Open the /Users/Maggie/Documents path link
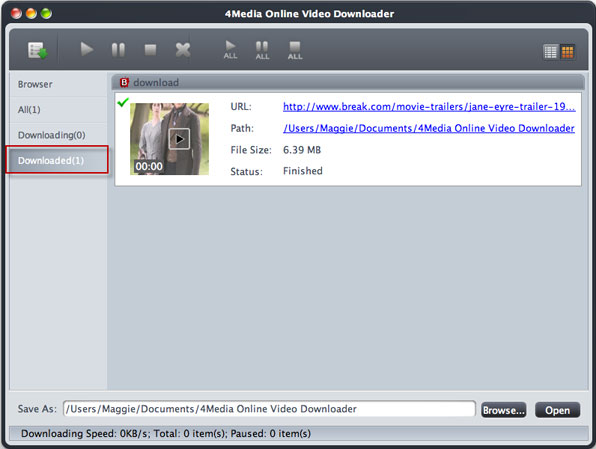The height and width of the screenshot is (449, 596). [429, 129]
